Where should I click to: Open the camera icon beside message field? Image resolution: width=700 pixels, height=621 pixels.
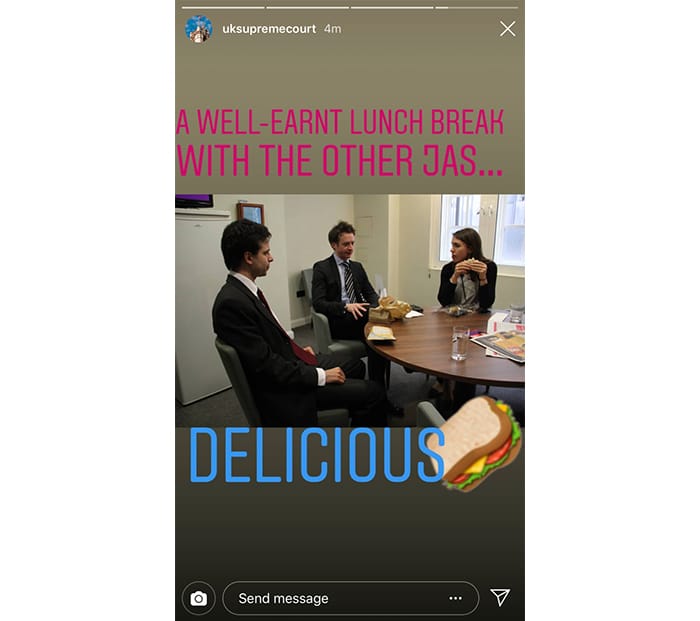[199, 598]
